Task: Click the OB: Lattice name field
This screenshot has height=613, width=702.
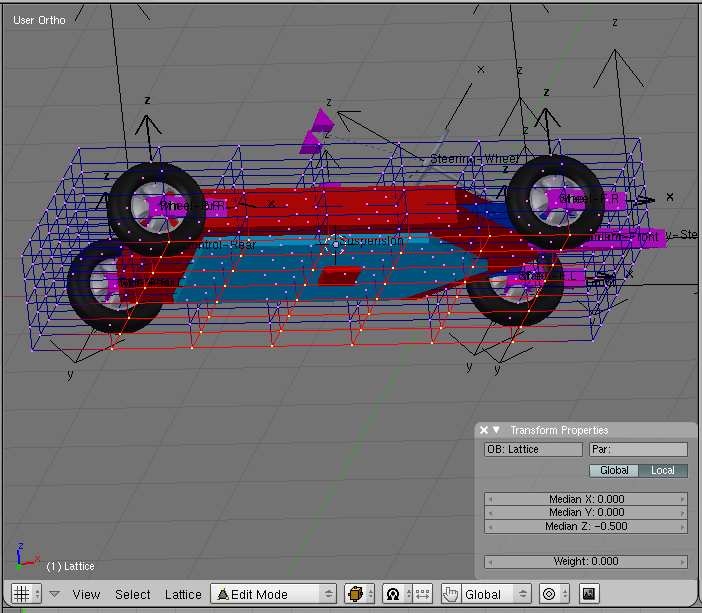Action: point(533,449)
